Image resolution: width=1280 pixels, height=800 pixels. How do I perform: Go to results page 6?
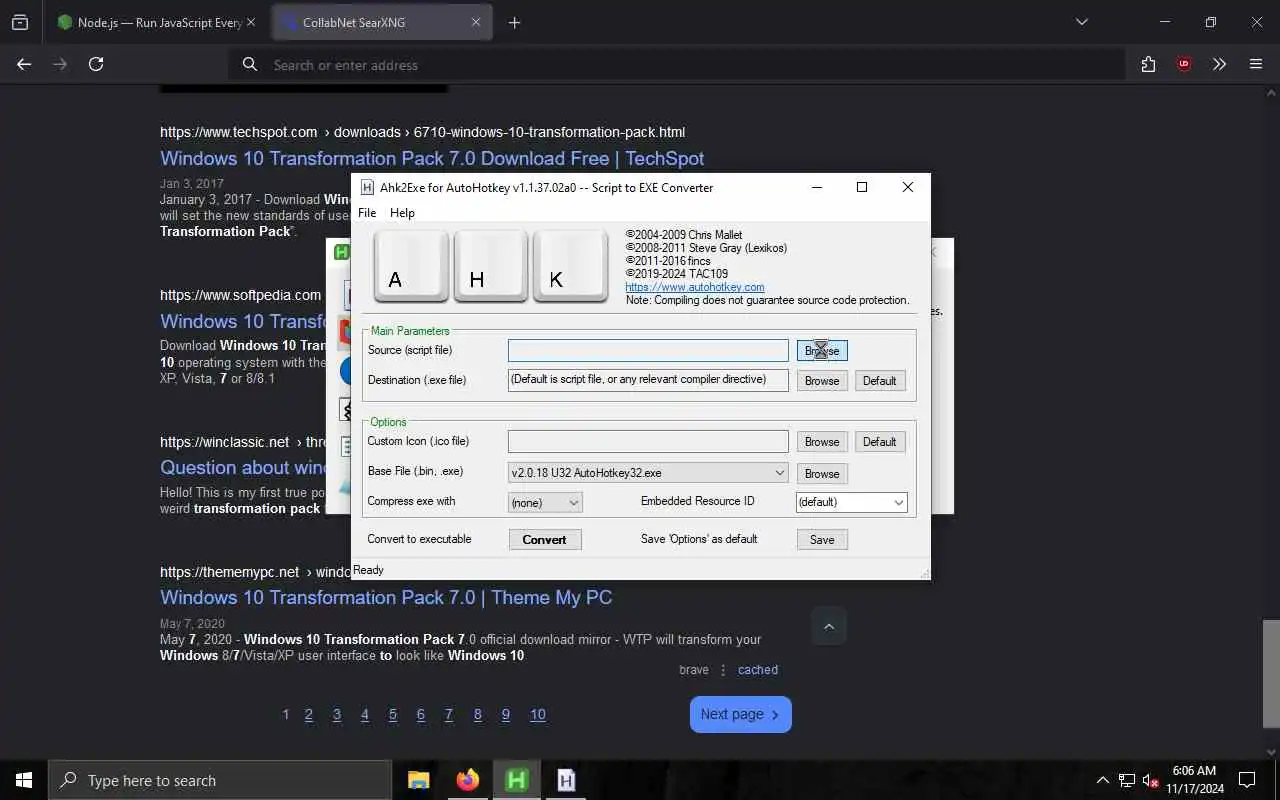421,714
